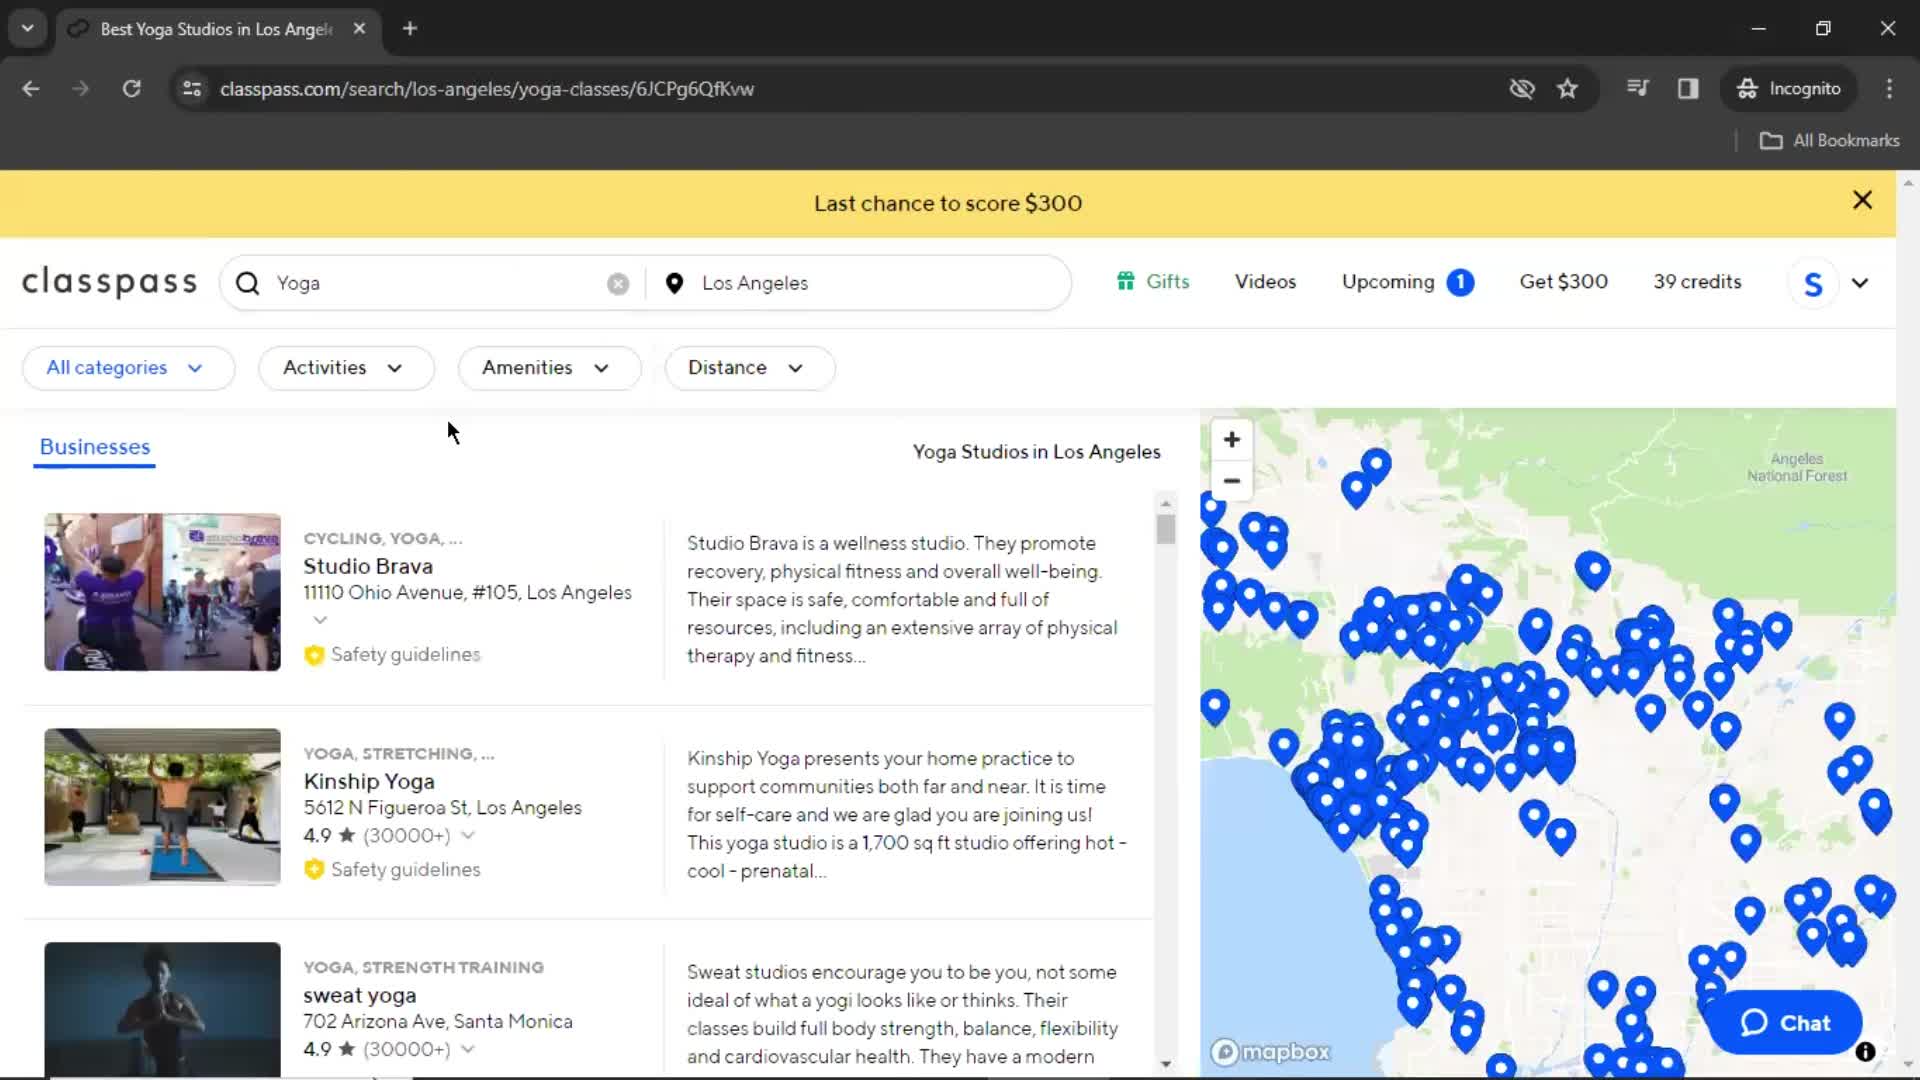Open site information icon in address bar
Image resolution: width=1920 pixels, height=1080 pixels.
coord(192,89)
